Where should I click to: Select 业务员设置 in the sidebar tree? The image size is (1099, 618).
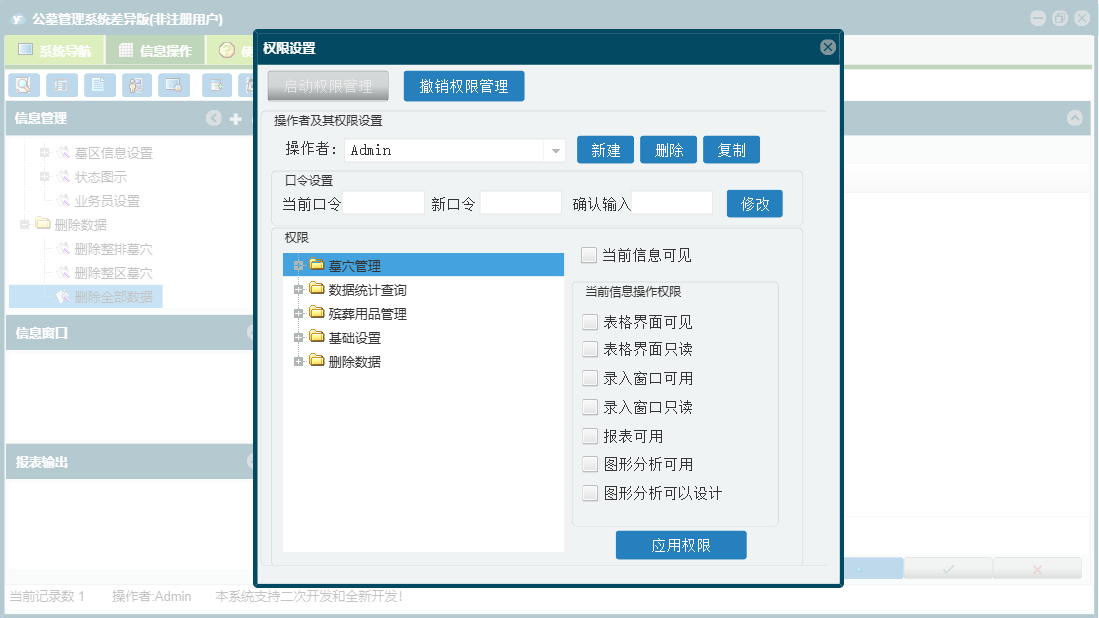pos(107,201)
